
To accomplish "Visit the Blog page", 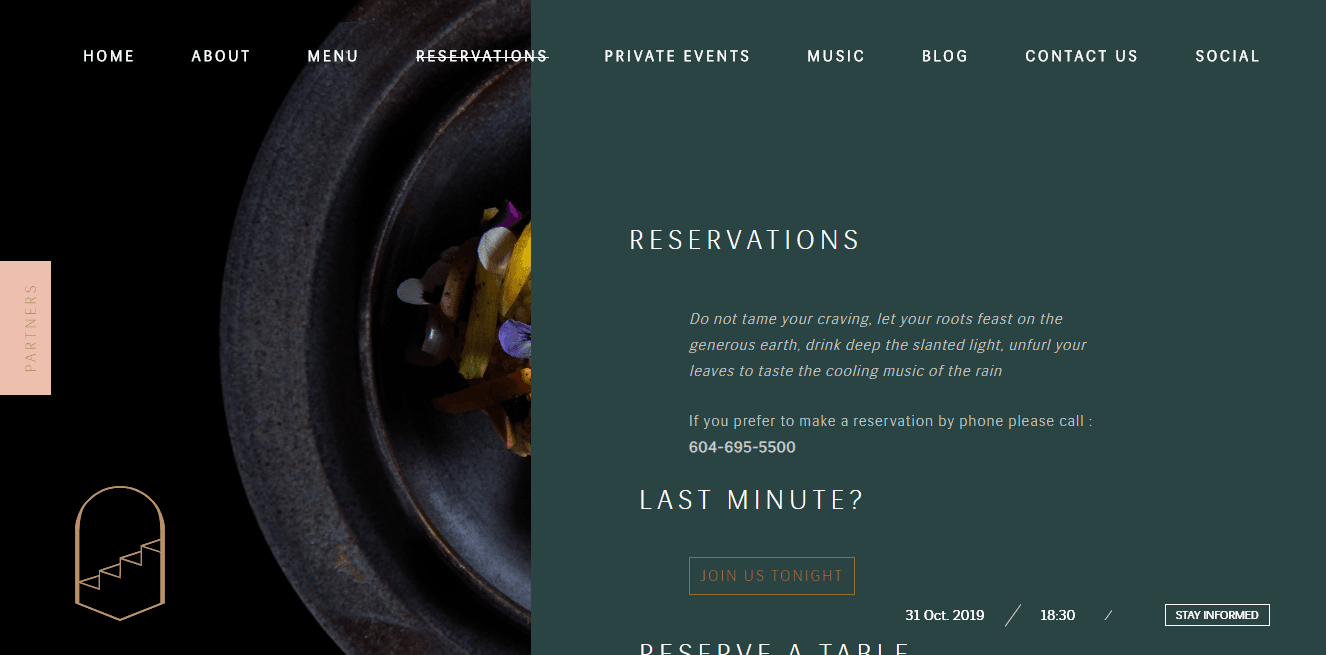I will [x=945, y=56].
